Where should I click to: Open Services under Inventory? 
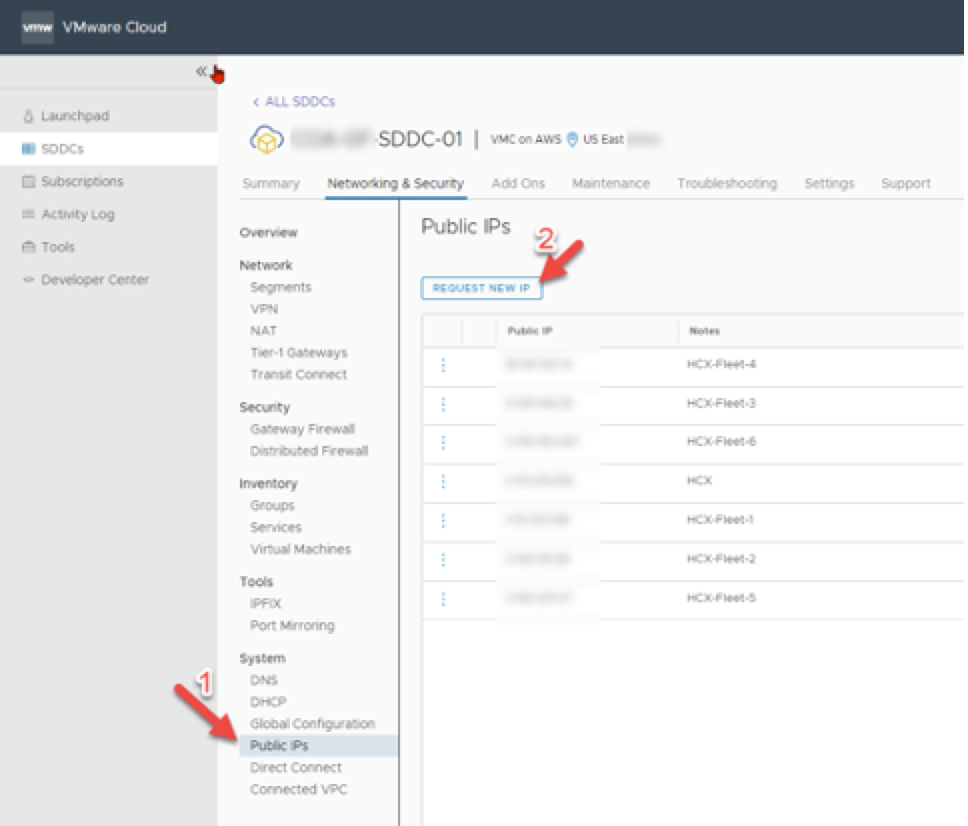point(276,527)
